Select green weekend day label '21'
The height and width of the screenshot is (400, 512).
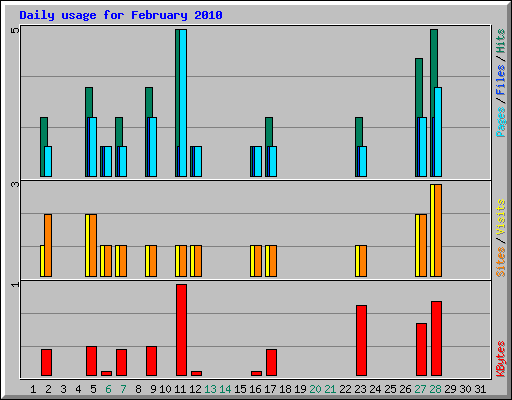(330, 389)
